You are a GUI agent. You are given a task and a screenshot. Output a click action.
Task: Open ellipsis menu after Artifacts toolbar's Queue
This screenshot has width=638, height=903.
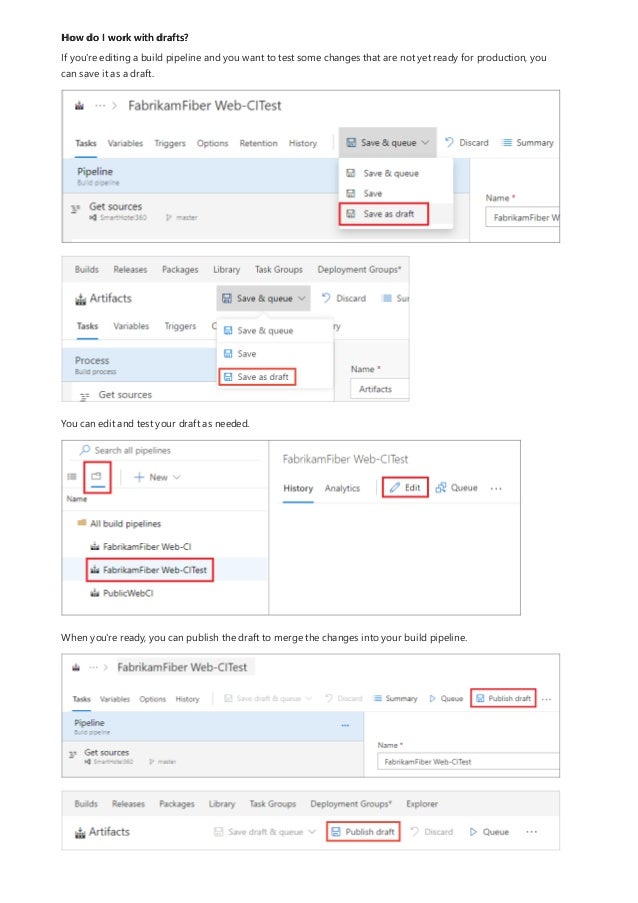coord(531,832)
